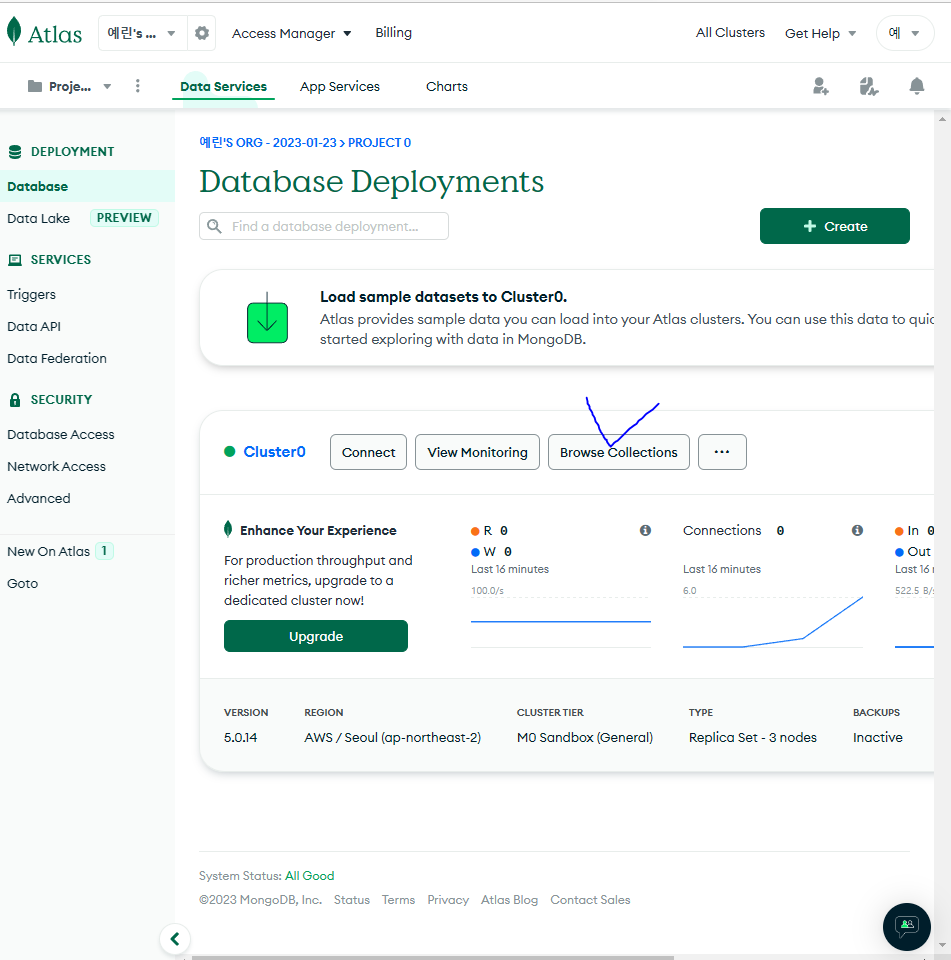Open Database Access in sidebar
The image size is (951, 960).
pyautogui.click(x=61, y=434)
